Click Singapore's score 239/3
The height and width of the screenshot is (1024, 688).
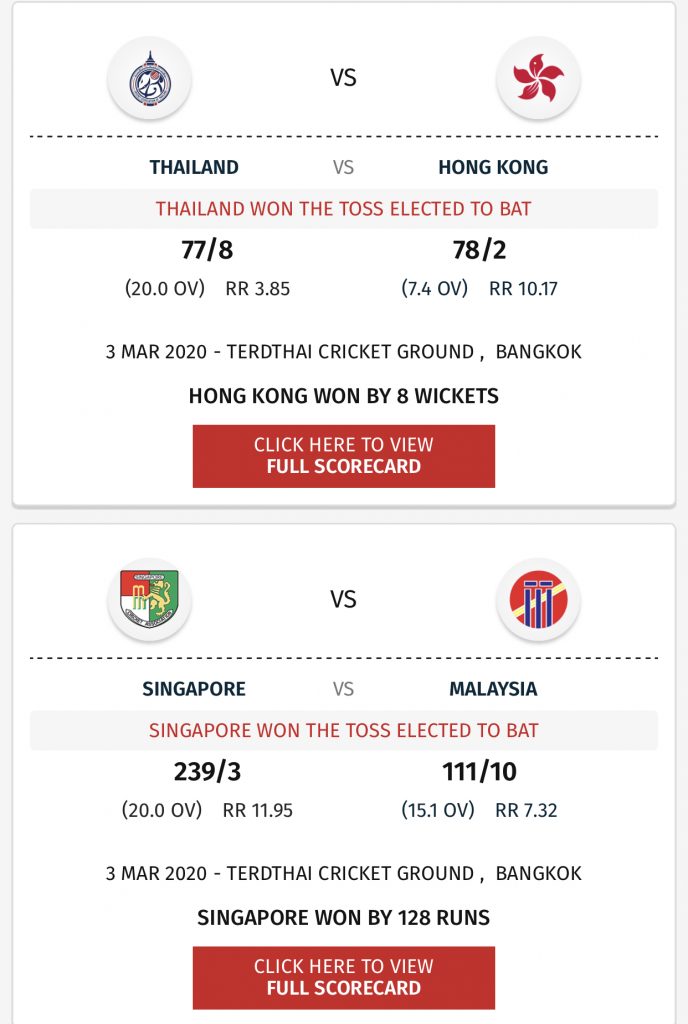click(x=207, y=772)
